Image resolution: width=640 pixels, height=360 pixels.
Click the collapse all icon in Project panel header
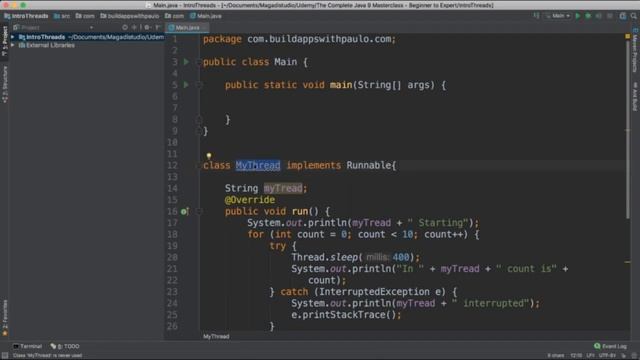pyautogui.click(x=135, y=27)
